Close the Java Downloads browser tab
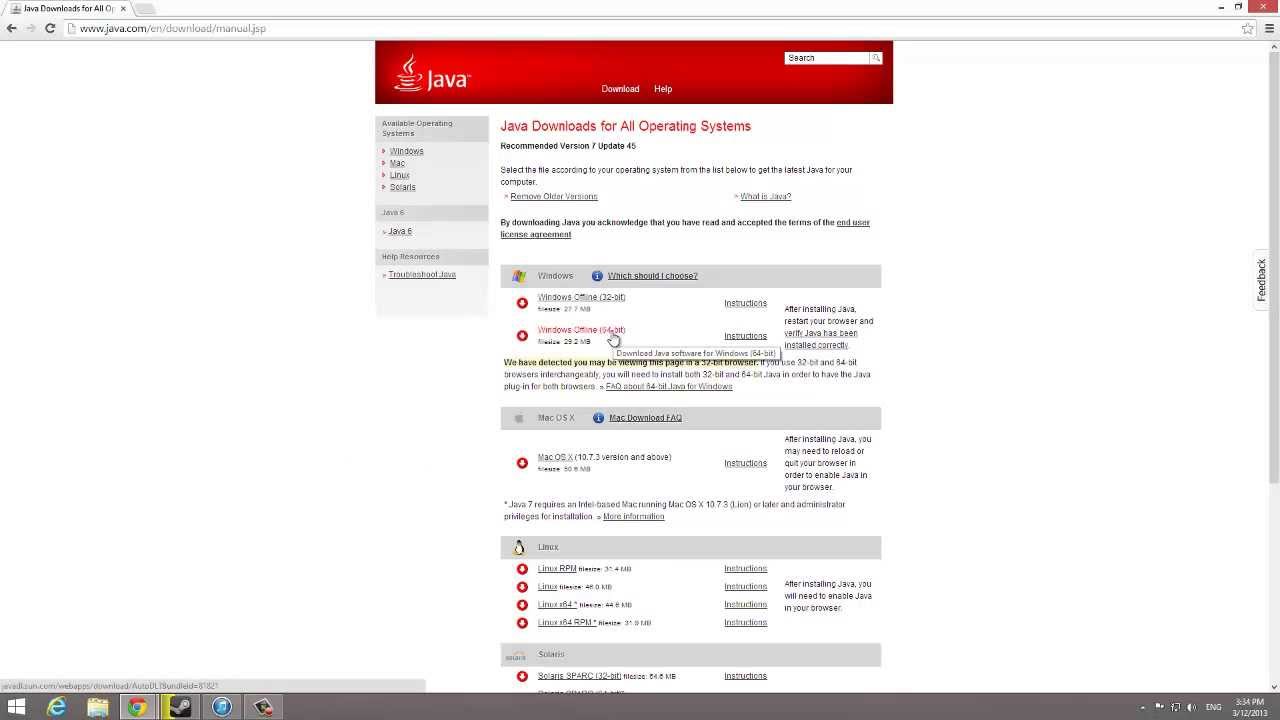 point(123,8)
